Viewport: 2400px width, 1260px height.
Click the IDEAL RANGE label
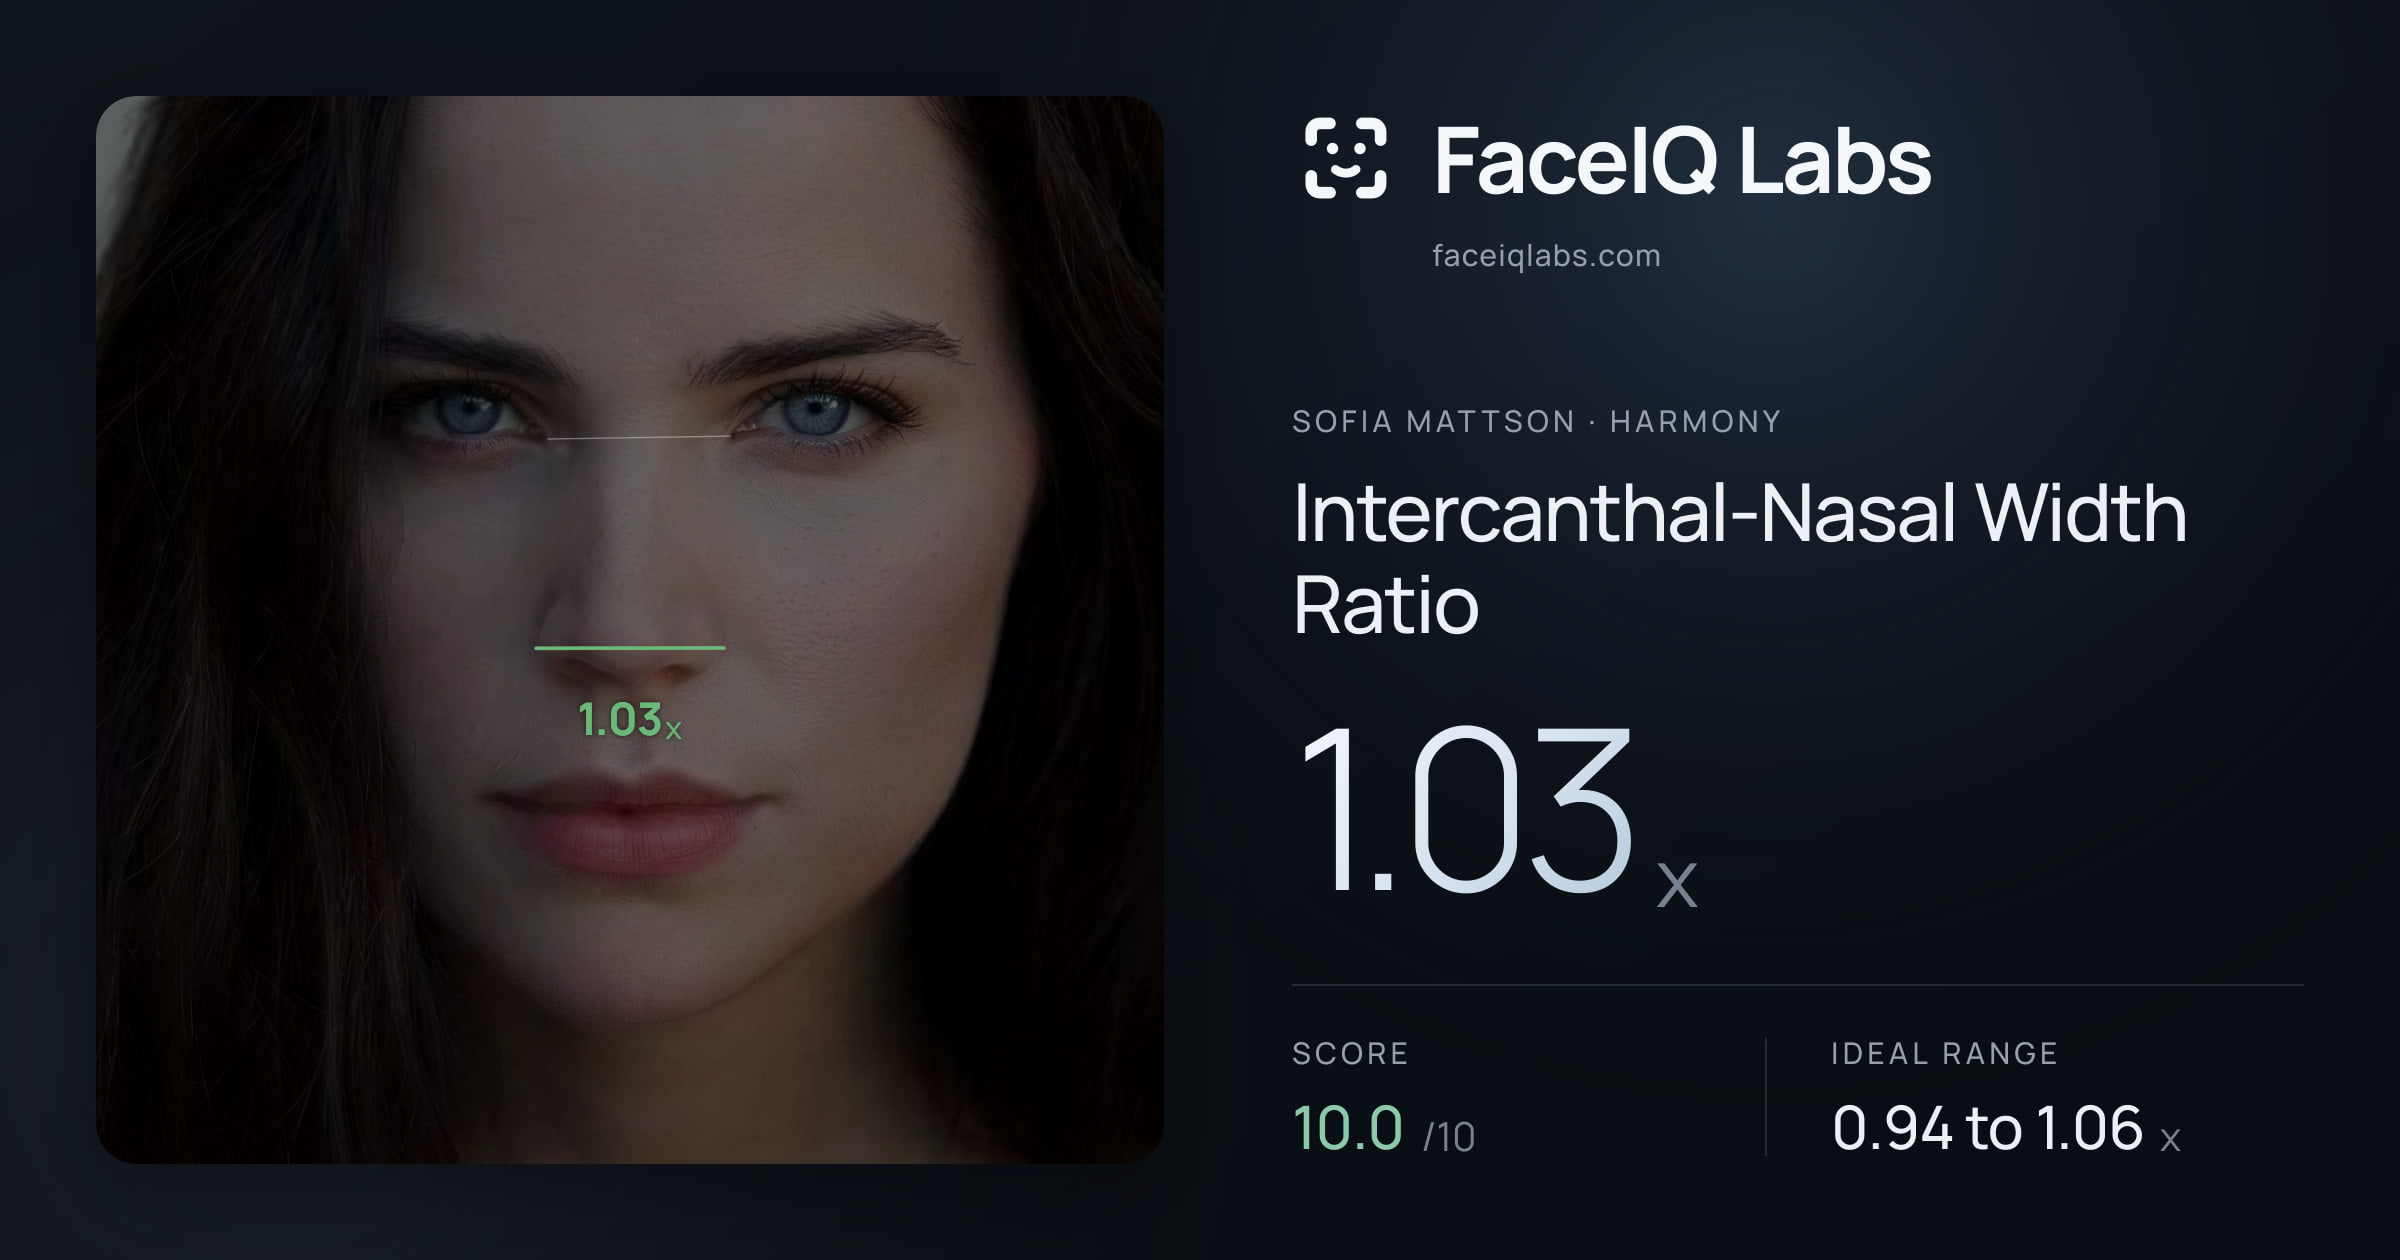[x=1944, y=1053]
